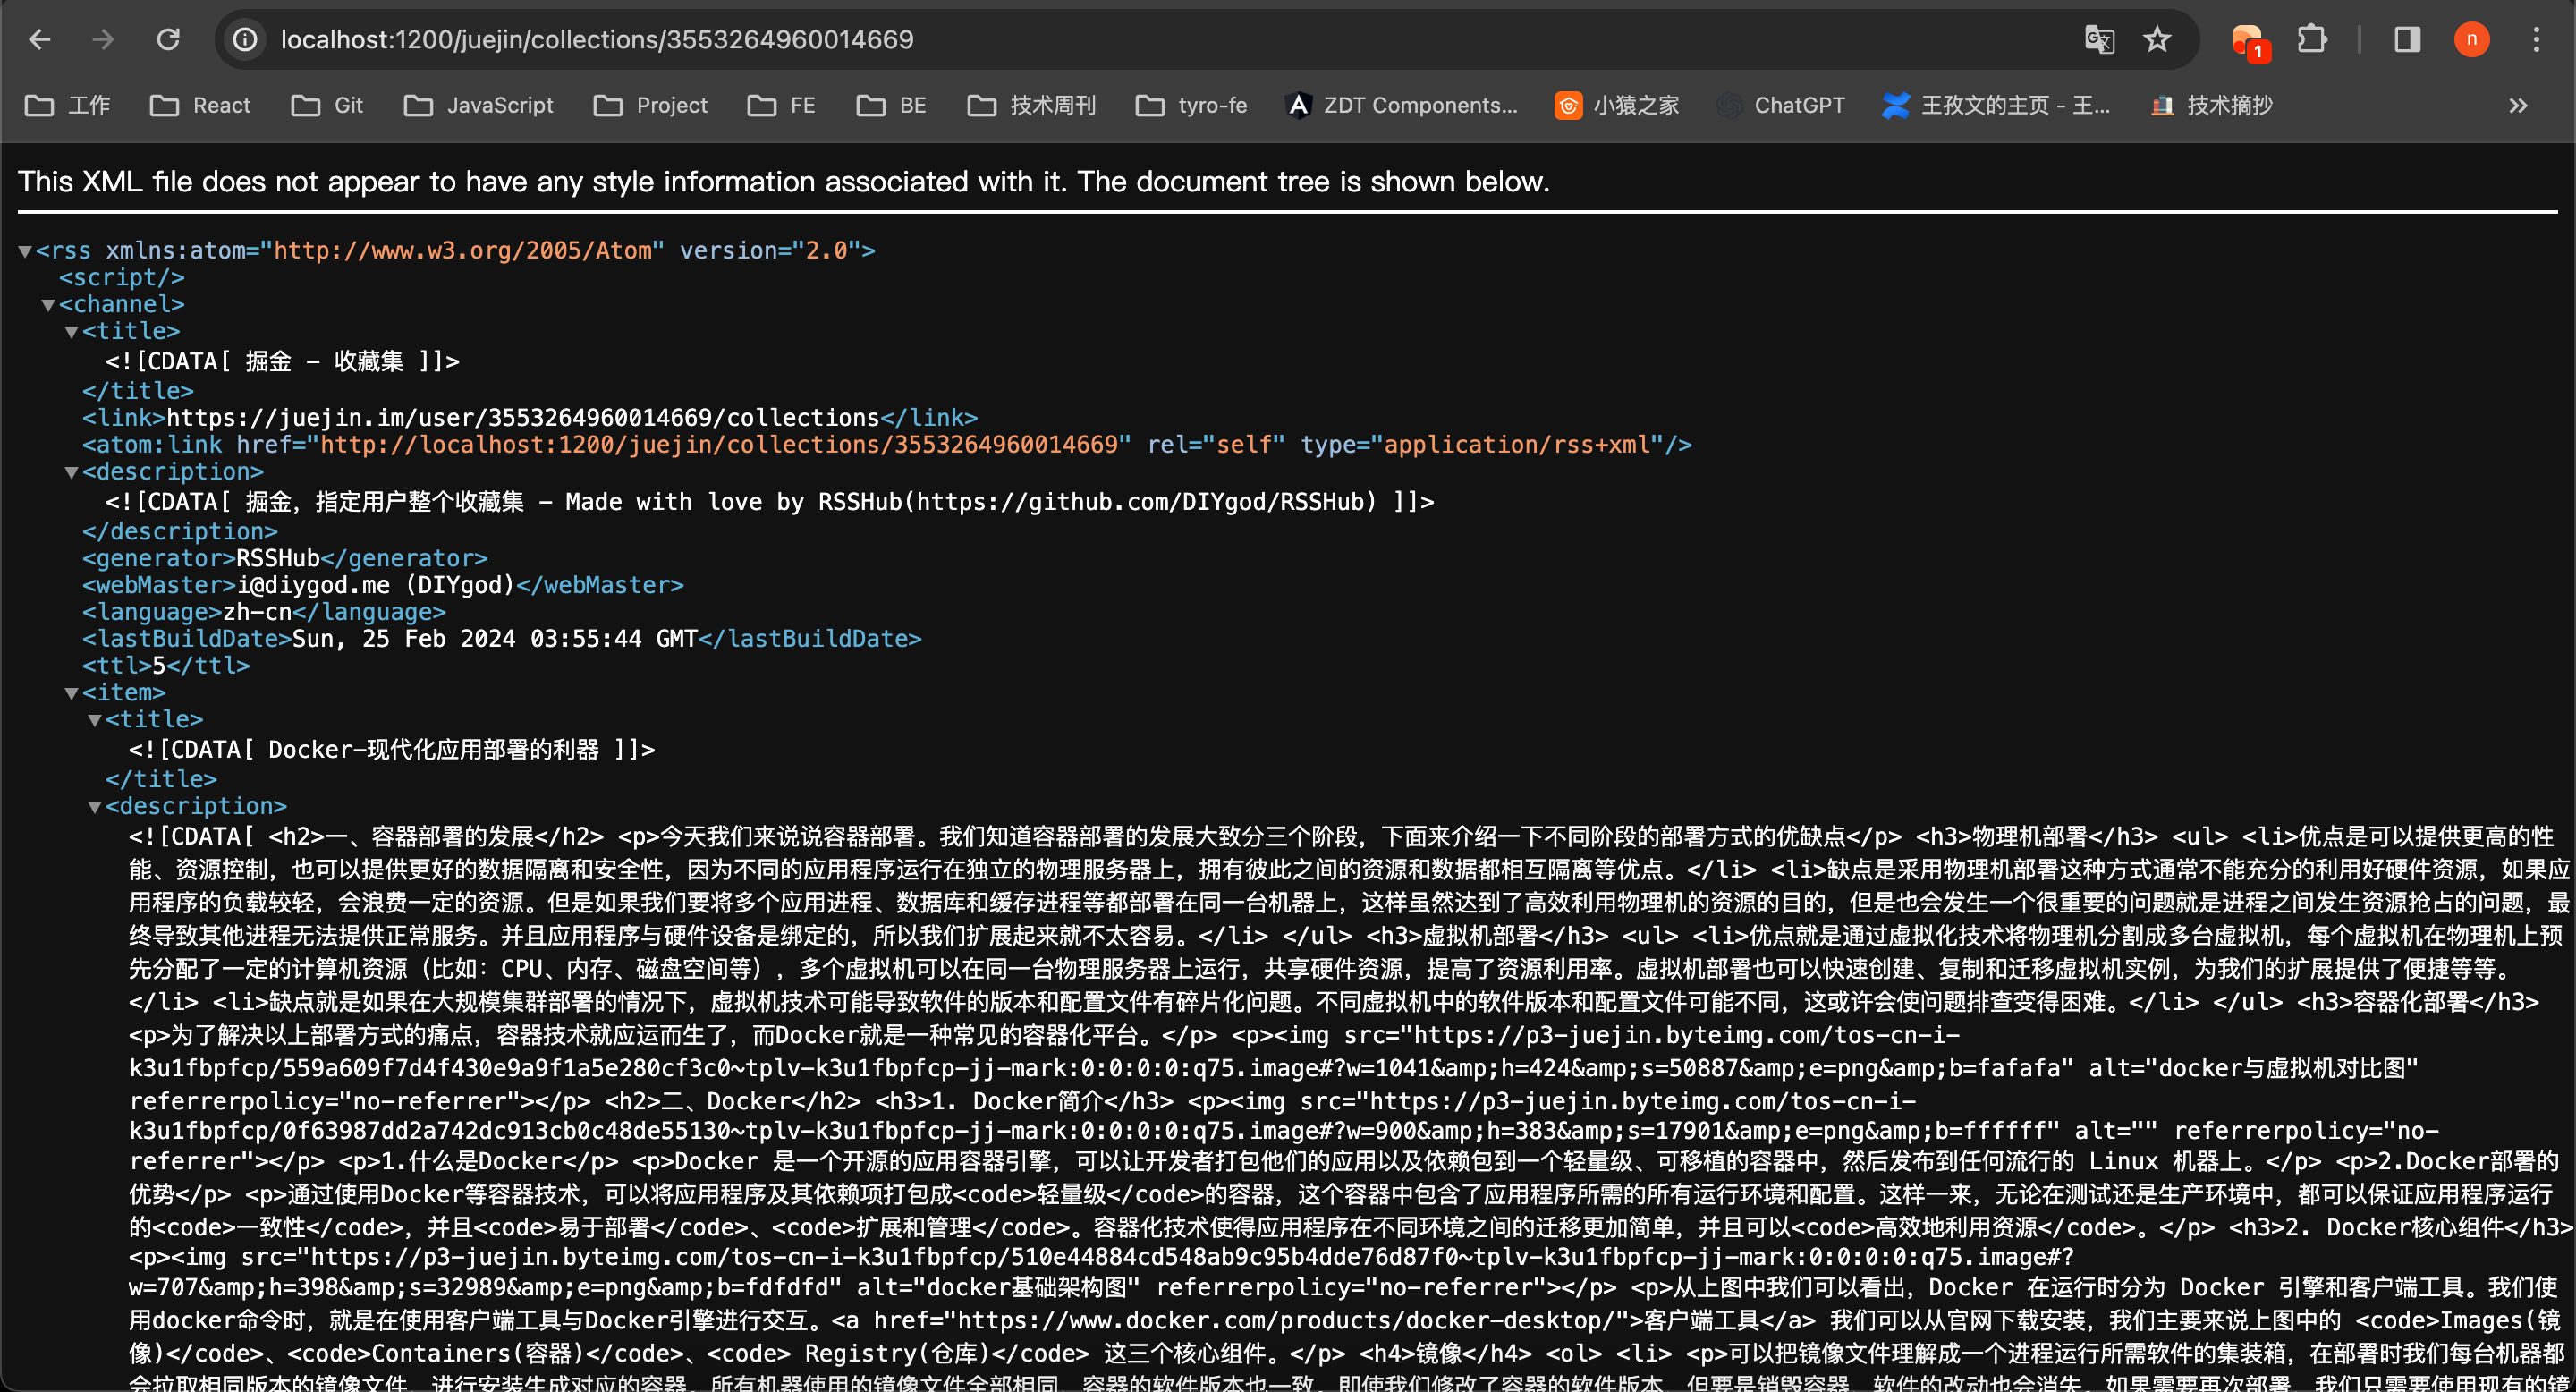Collapse the channel node triangle
Screen dimensions: 2576x1392
(x=48, y=305)
